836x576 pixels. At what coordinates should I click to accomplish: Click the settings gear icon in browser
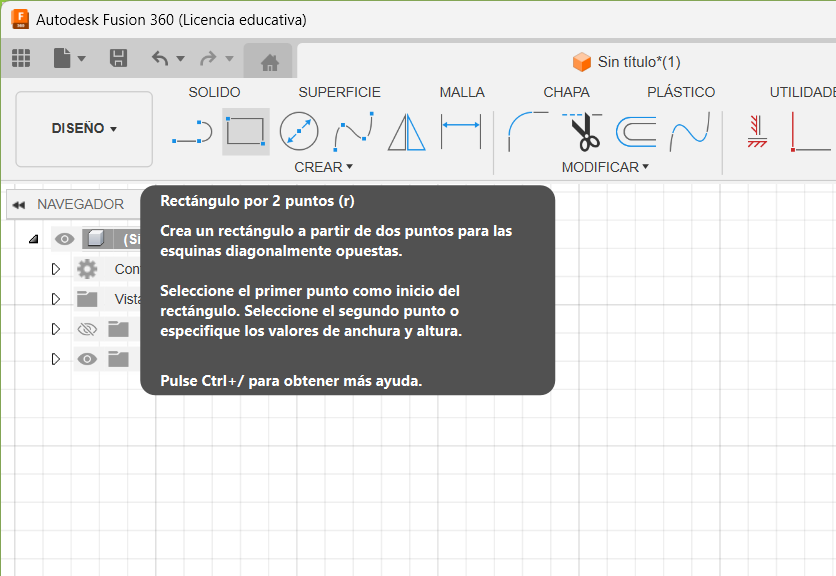(x=87, y=269)
